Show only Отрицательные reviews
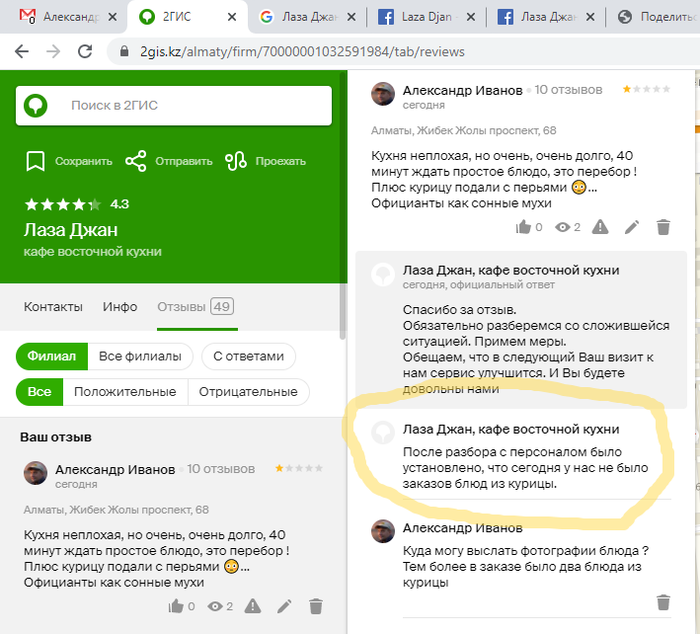This screenshot has width=700, height=634. coord(248,392)
